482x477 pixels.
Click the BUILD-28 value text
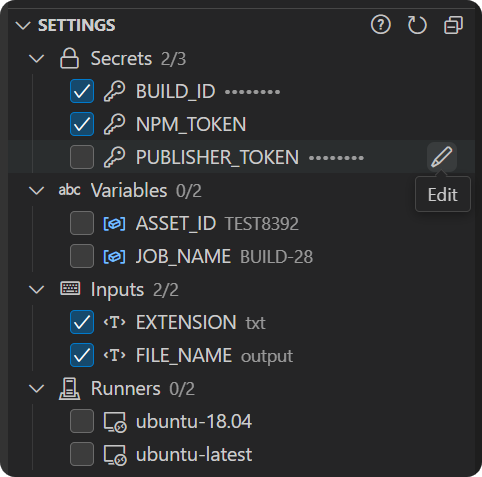tap(277, 257)
